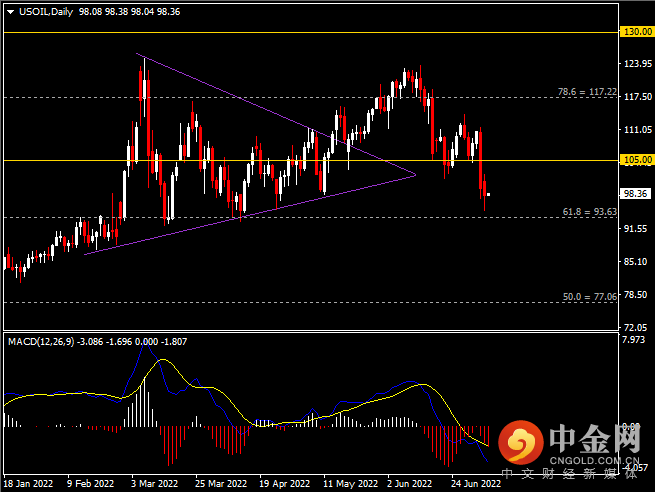Select the 25 Mar 2022 date label
The image size is (655, 492).
221,484
